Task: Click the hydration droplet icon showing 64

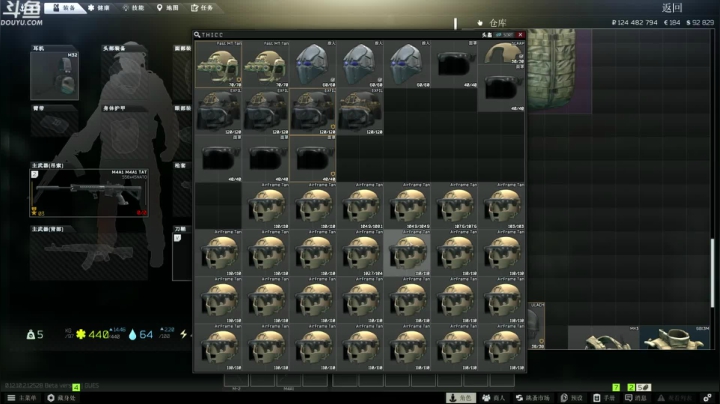Action: [133, 335]
